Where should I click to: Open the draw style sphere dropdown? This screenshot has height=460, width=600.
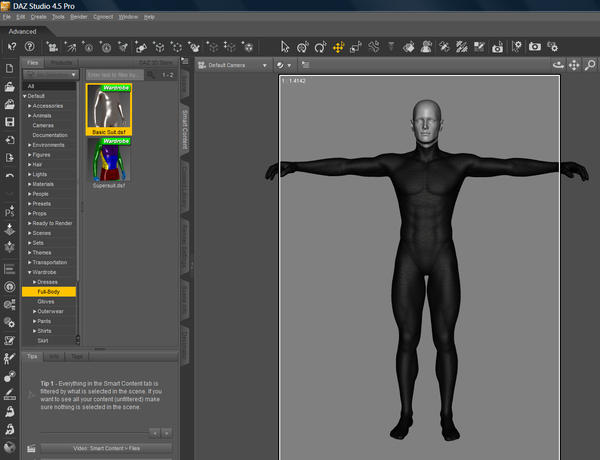tap(284, 65)
